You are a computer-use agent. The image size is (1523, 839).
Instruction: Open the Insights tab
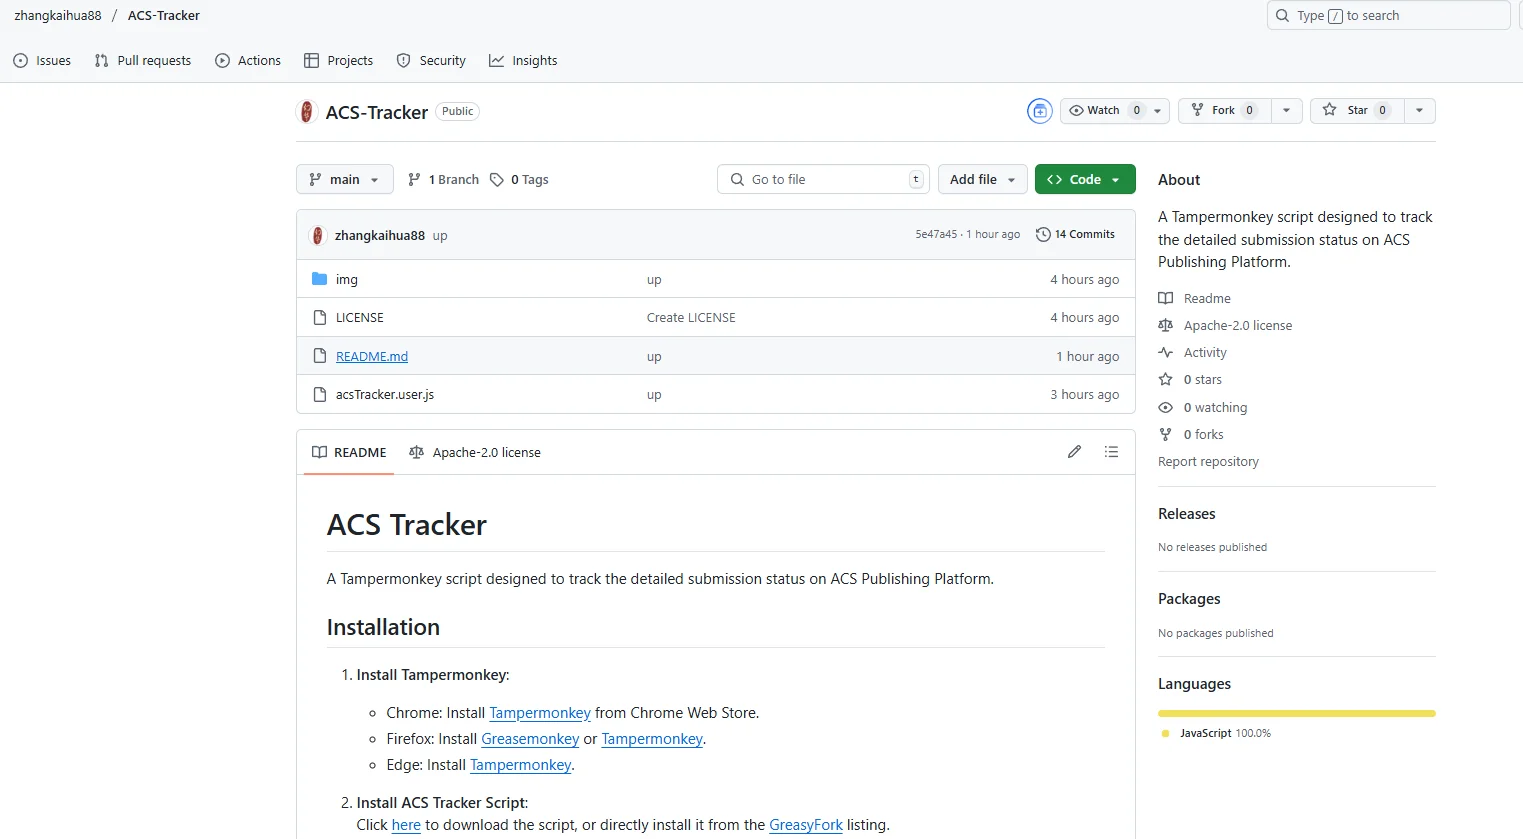(523, 60)
